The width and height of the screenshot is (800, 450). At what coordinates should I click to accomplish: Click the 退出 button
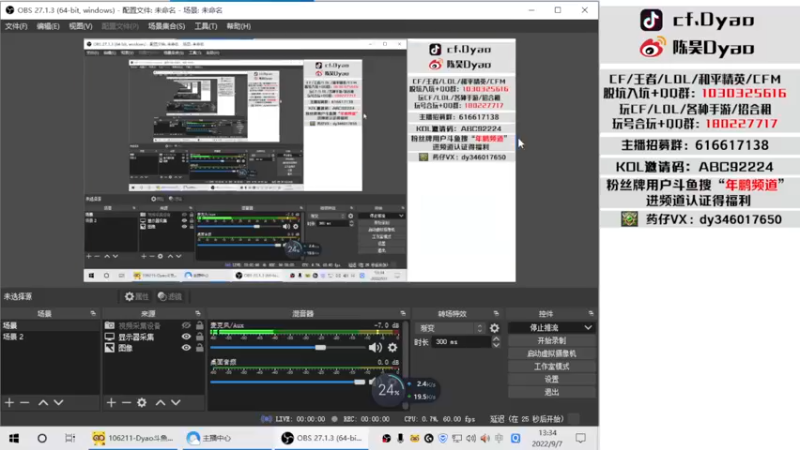pos(552,392)
